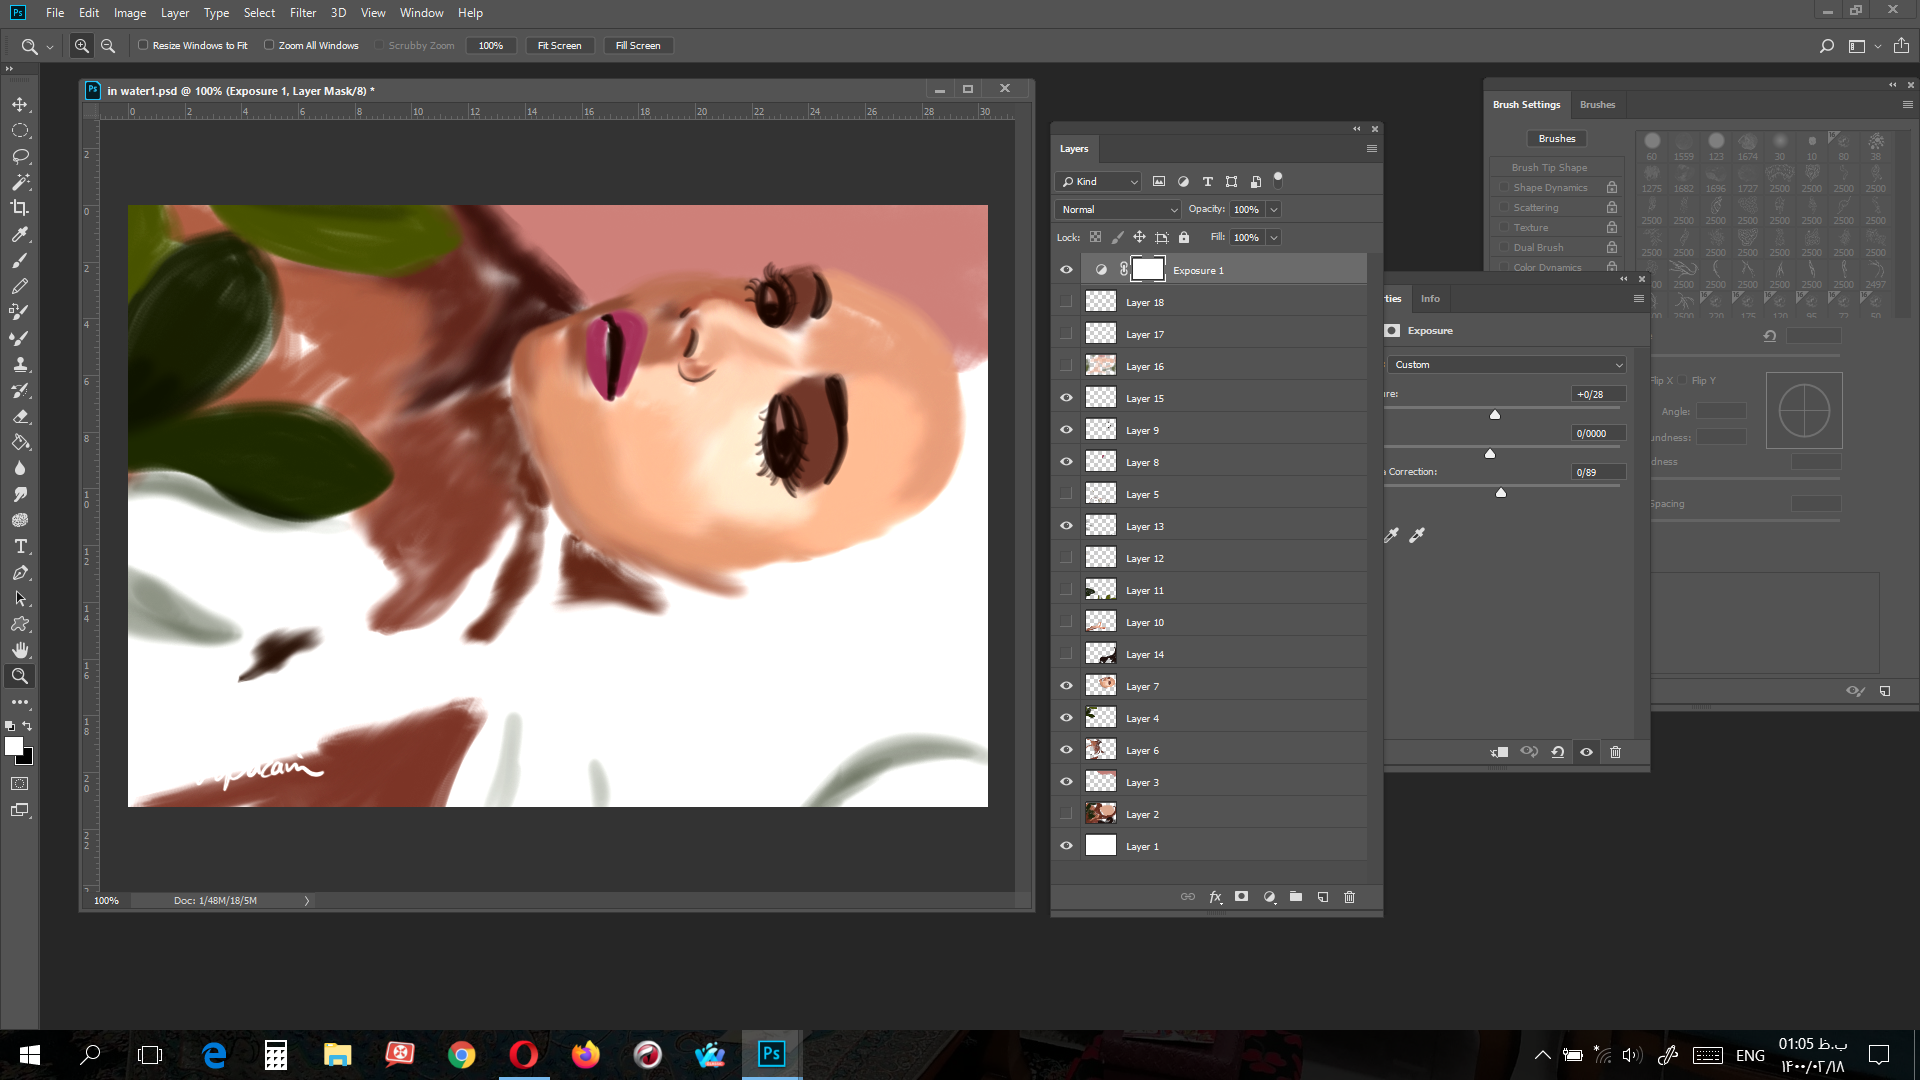Image resolution: width=1920 pixels, height=1080 pixels.
Task: Switch to Info tab
Action: pos(1430,298)
